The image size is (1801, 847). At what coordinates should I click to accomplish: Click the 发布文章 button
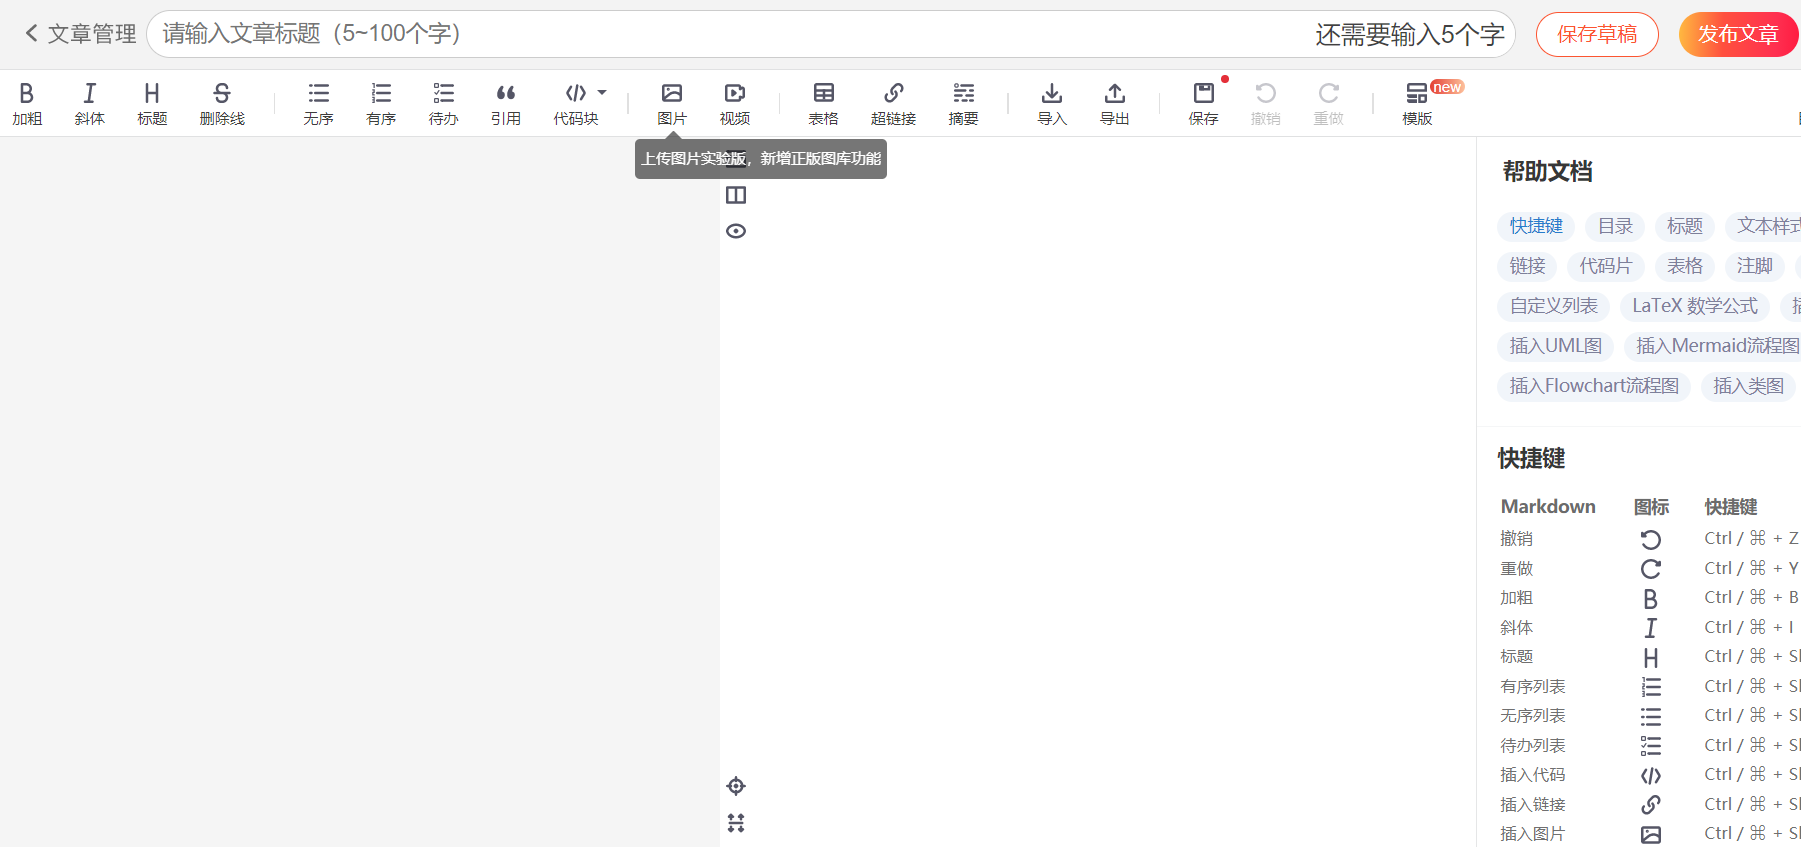(x=1738, y=34)
